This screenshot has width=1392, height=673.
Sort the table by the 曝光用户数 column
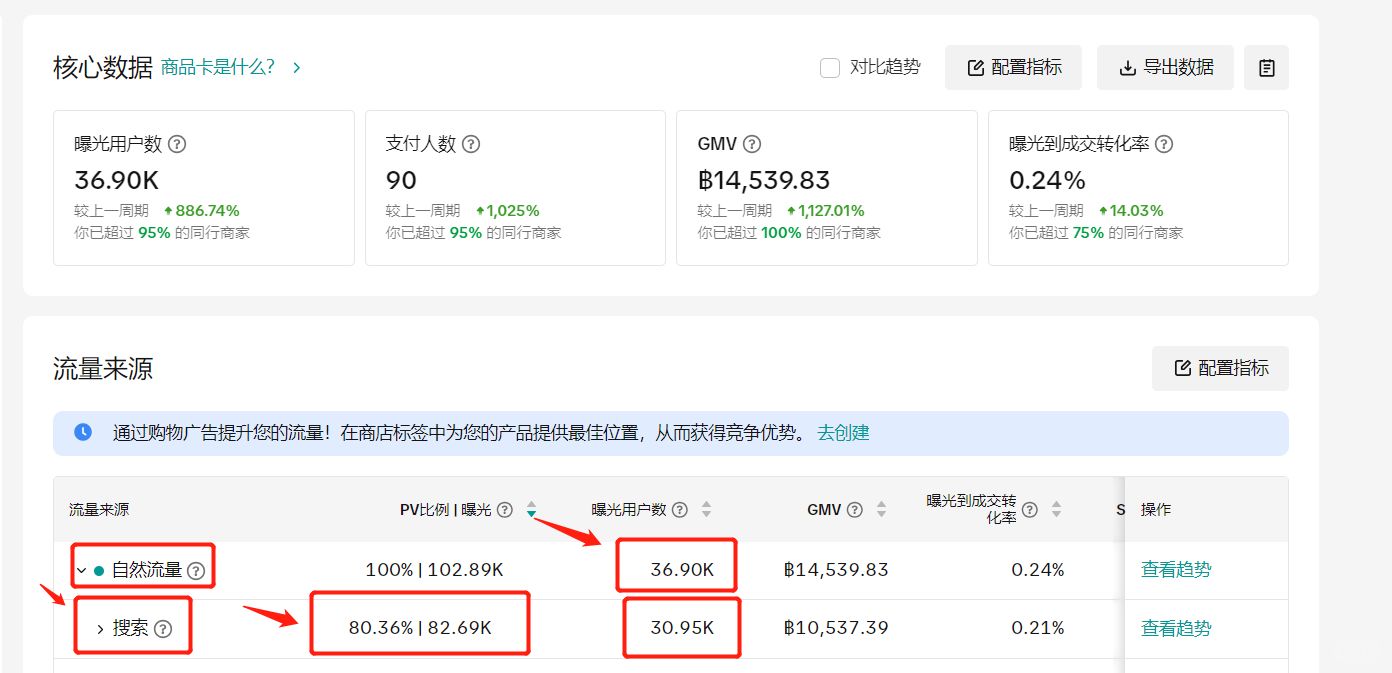(706, 510)
